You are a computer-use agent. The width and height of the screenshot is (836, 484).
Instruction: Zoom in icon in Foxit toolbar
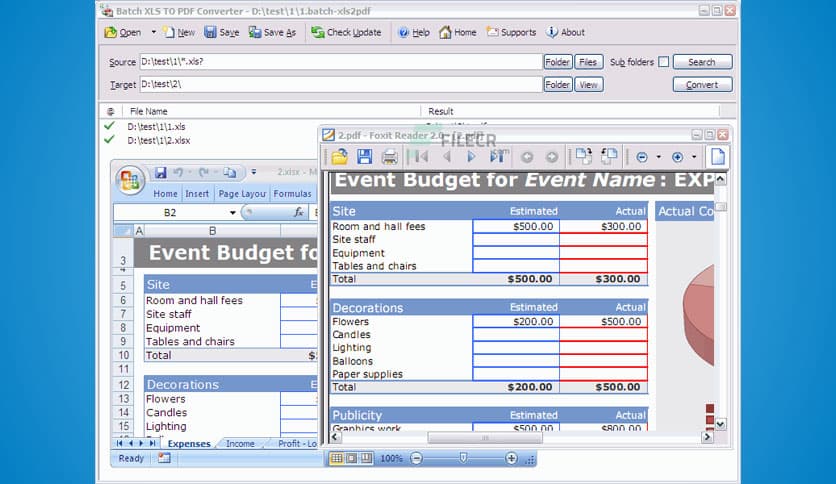pos(677,157)
